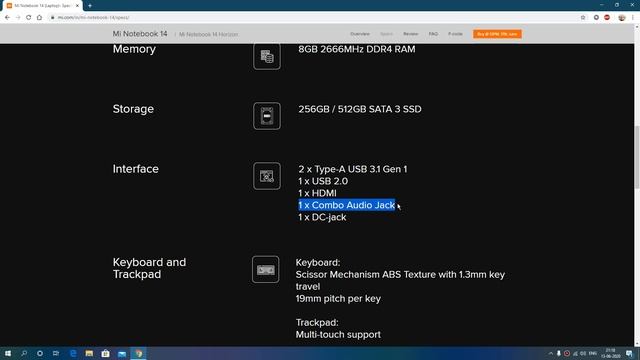Open the red ad-blocker extension icon
This screenshot has width=640, height=360.
(x=607, y=18)
